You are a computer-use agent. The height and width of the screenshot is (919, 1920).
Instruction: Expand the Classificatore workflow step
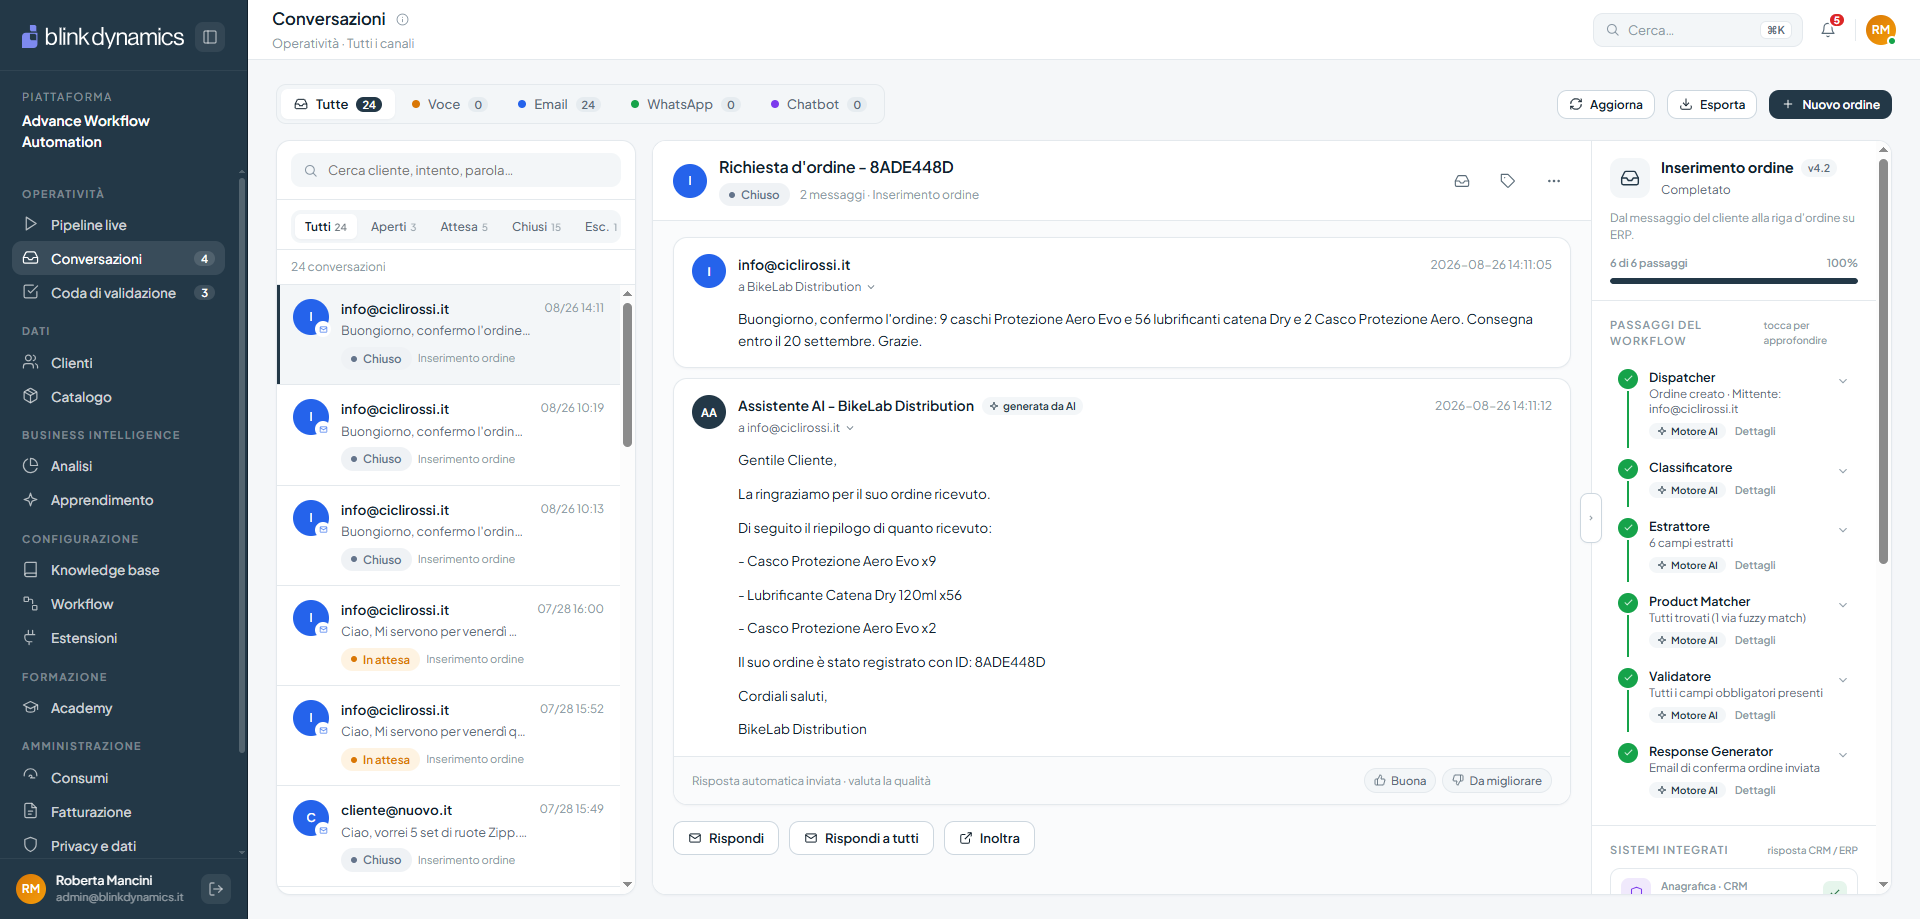pos(1843,470)
